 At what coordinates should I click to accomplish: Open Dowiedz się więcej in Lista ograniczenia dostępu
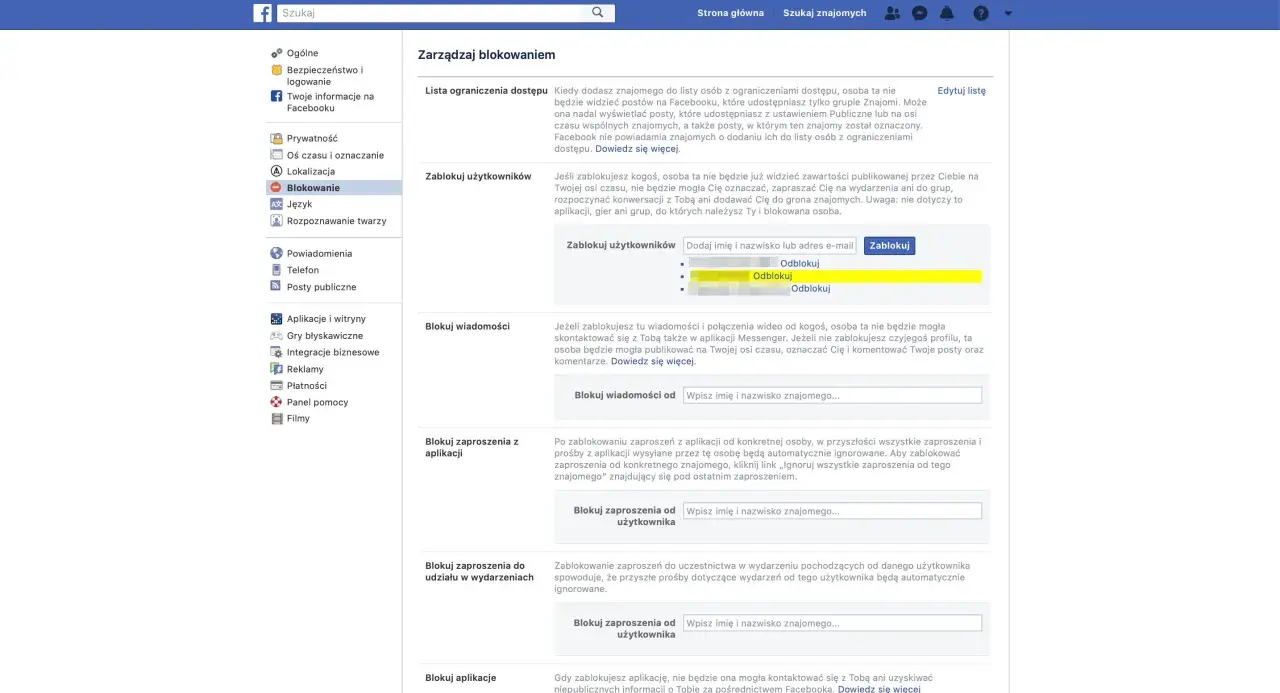(x=636, y=149)
